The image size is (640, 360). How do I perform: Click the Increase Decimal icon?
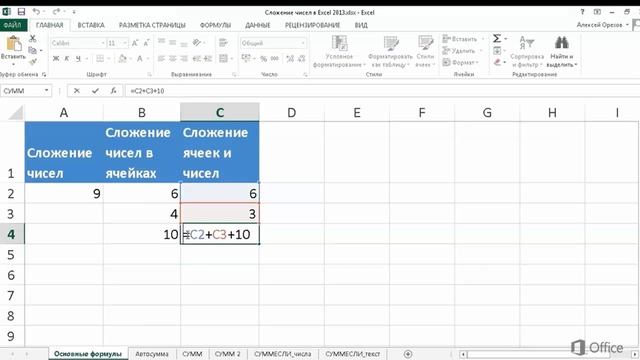click(x=290, y=59)
